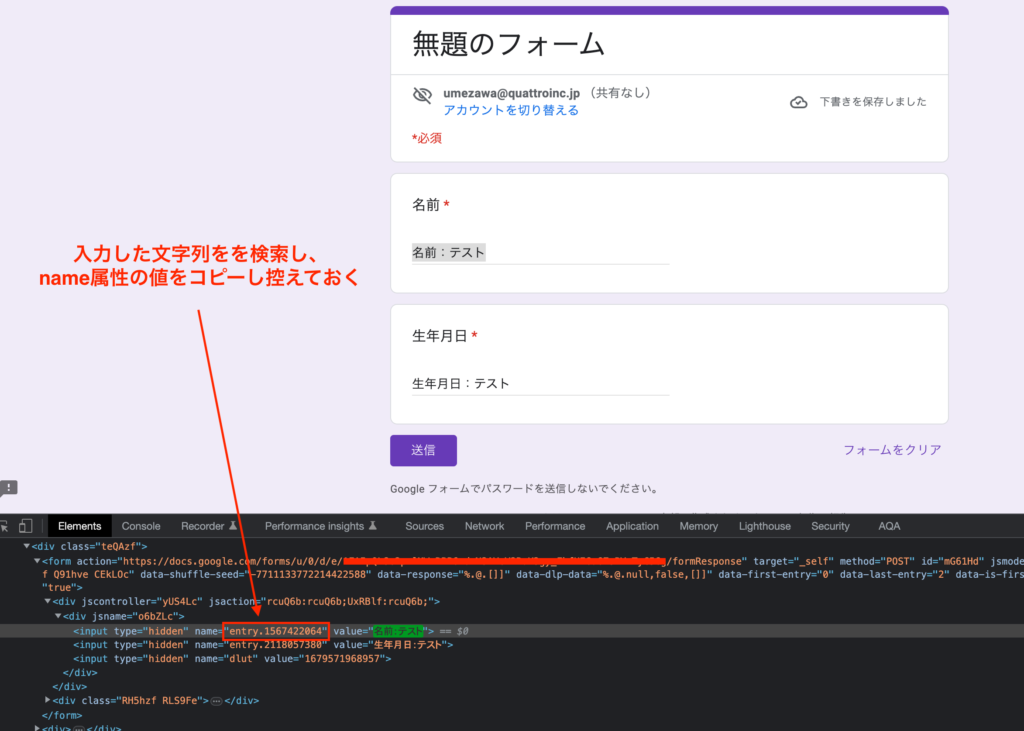
Task: Select the hidden input entry.1567422064 row
Action: 512,631
